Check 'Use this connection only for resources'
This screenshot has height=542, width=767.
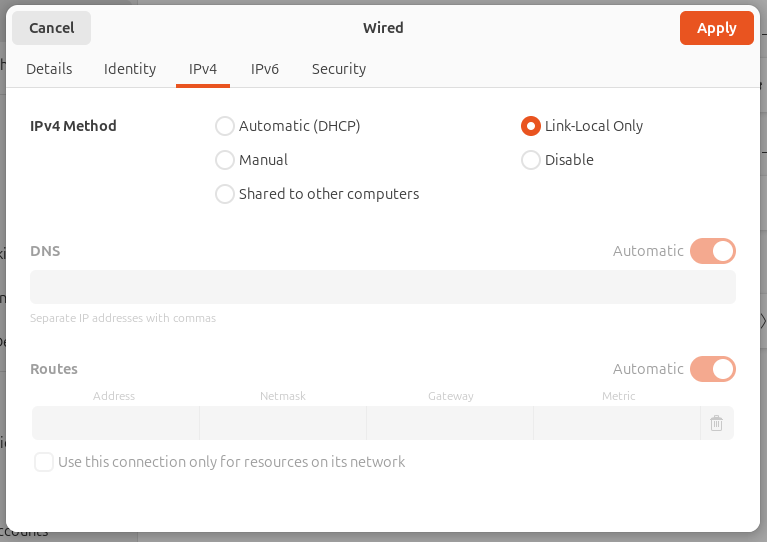pos(44,462)
